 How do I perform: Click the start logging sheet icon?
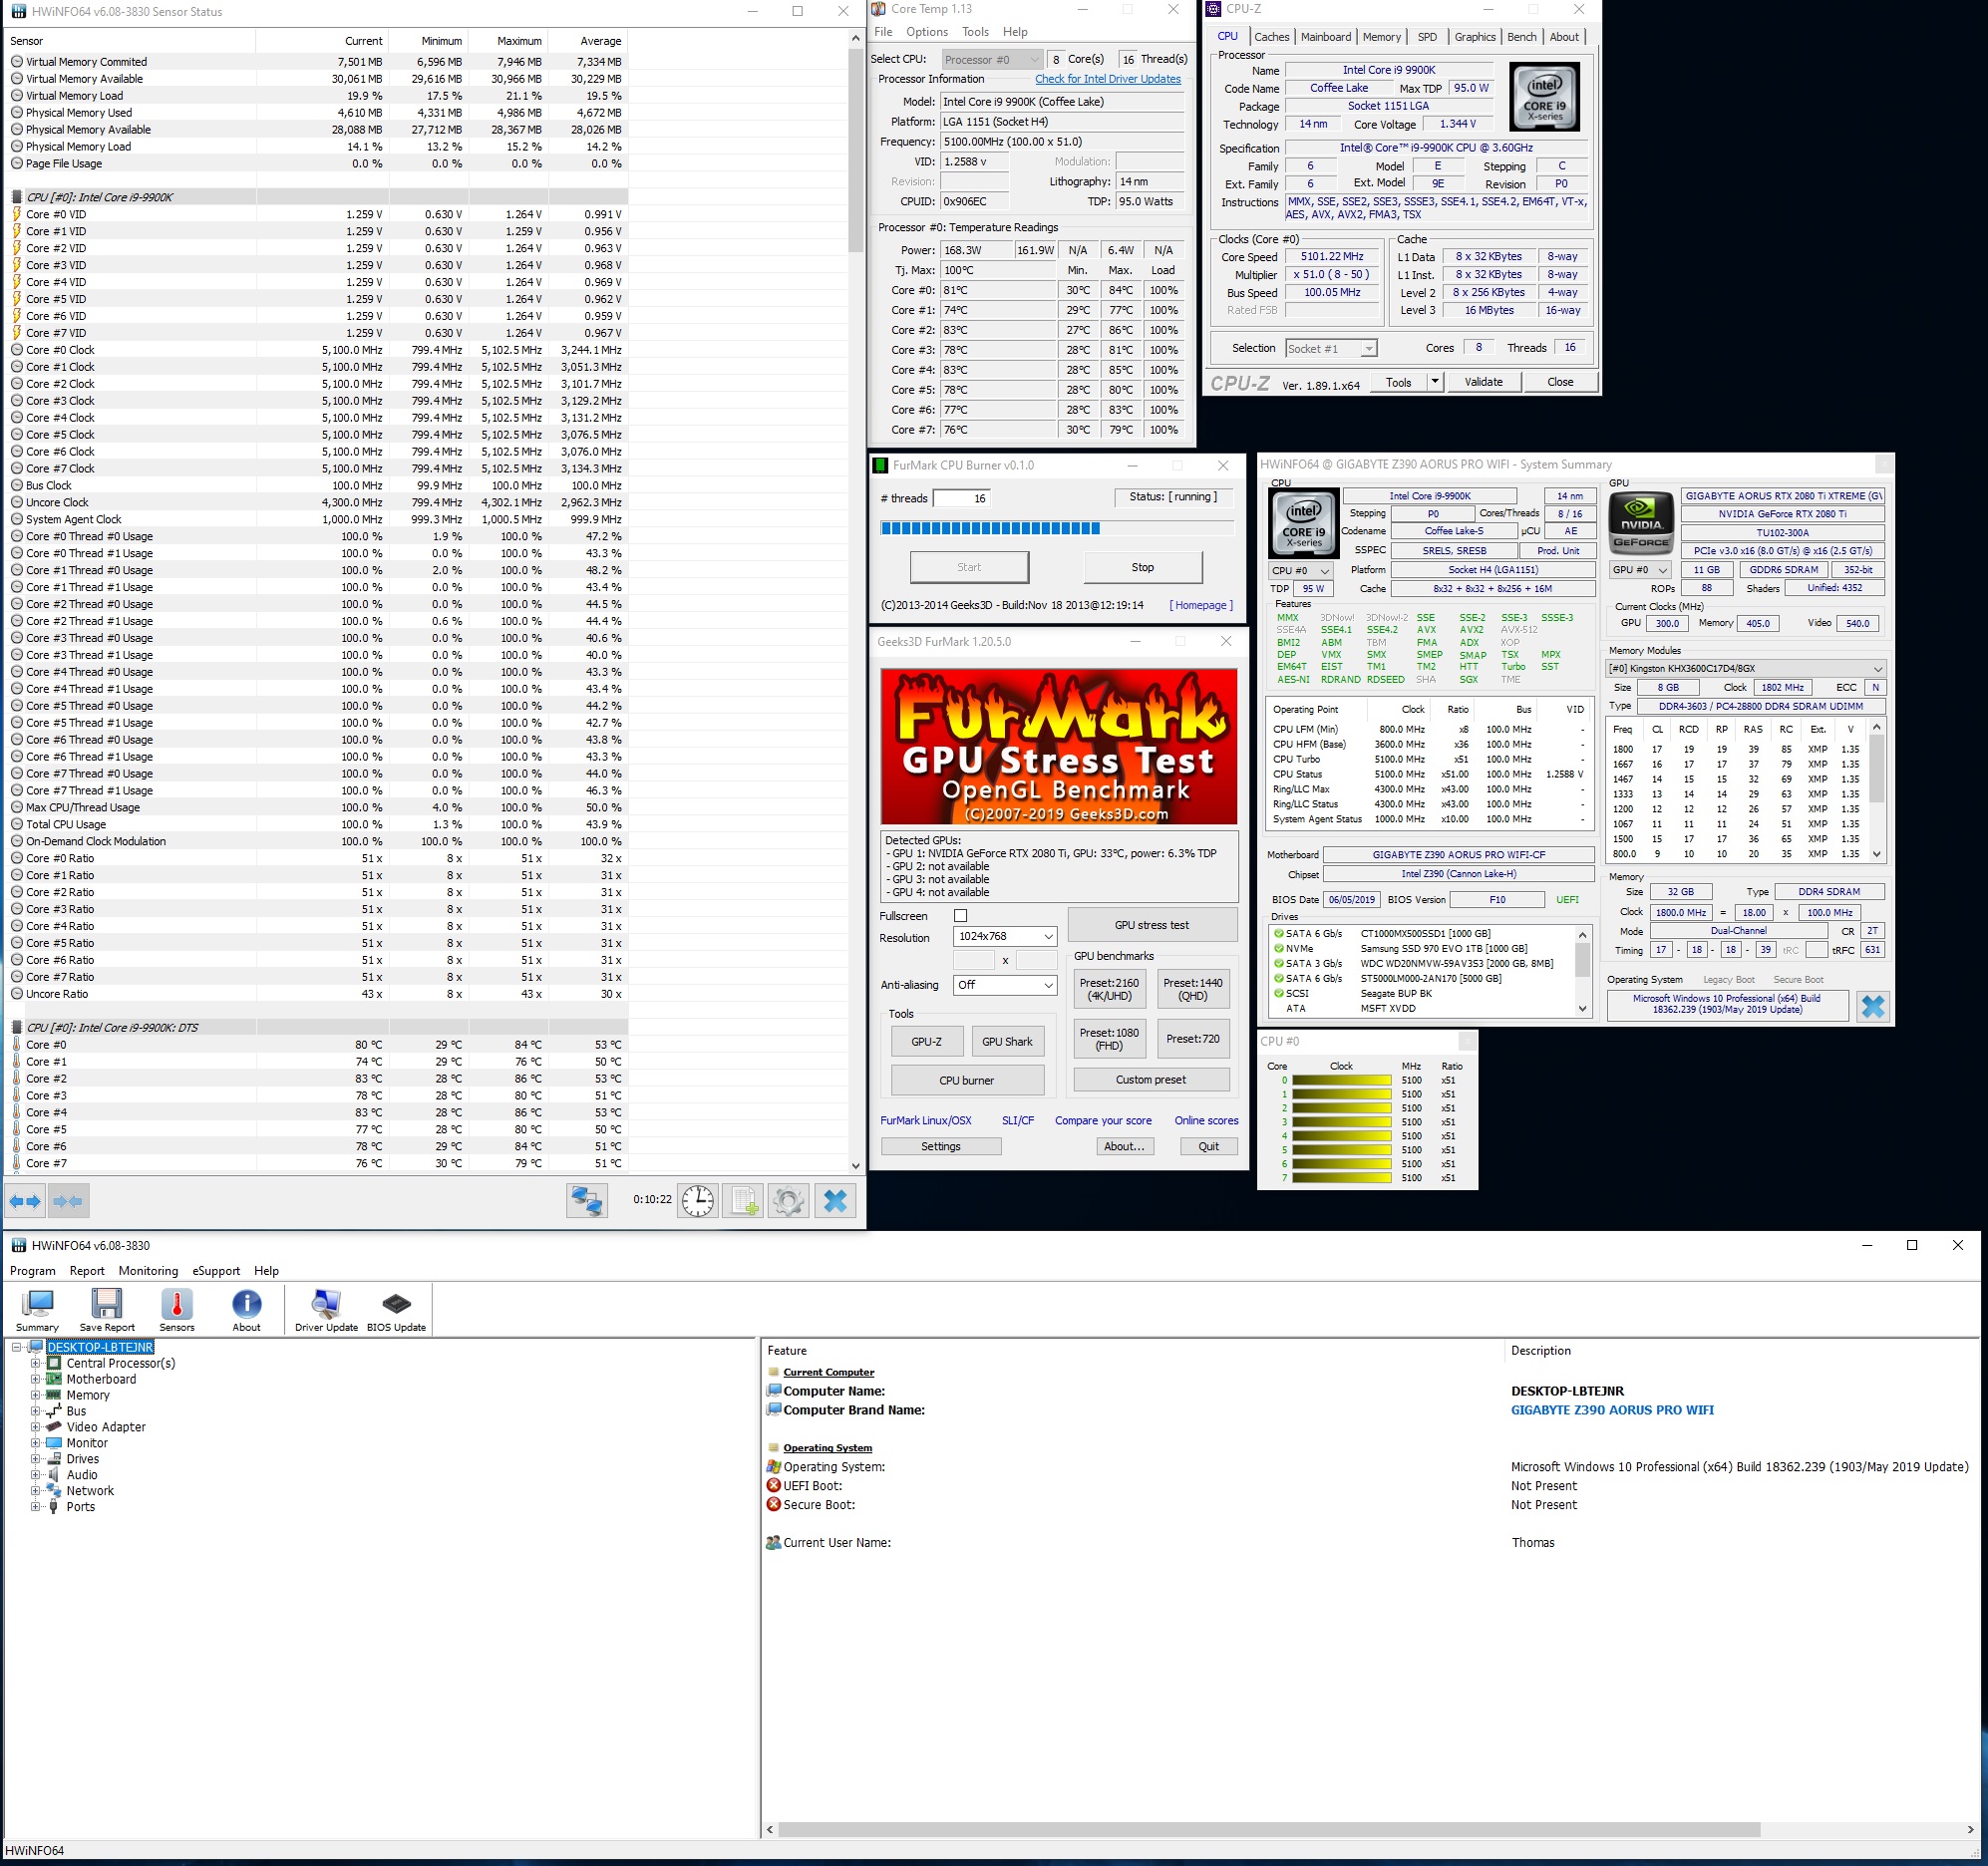(x=743, y=1201)
